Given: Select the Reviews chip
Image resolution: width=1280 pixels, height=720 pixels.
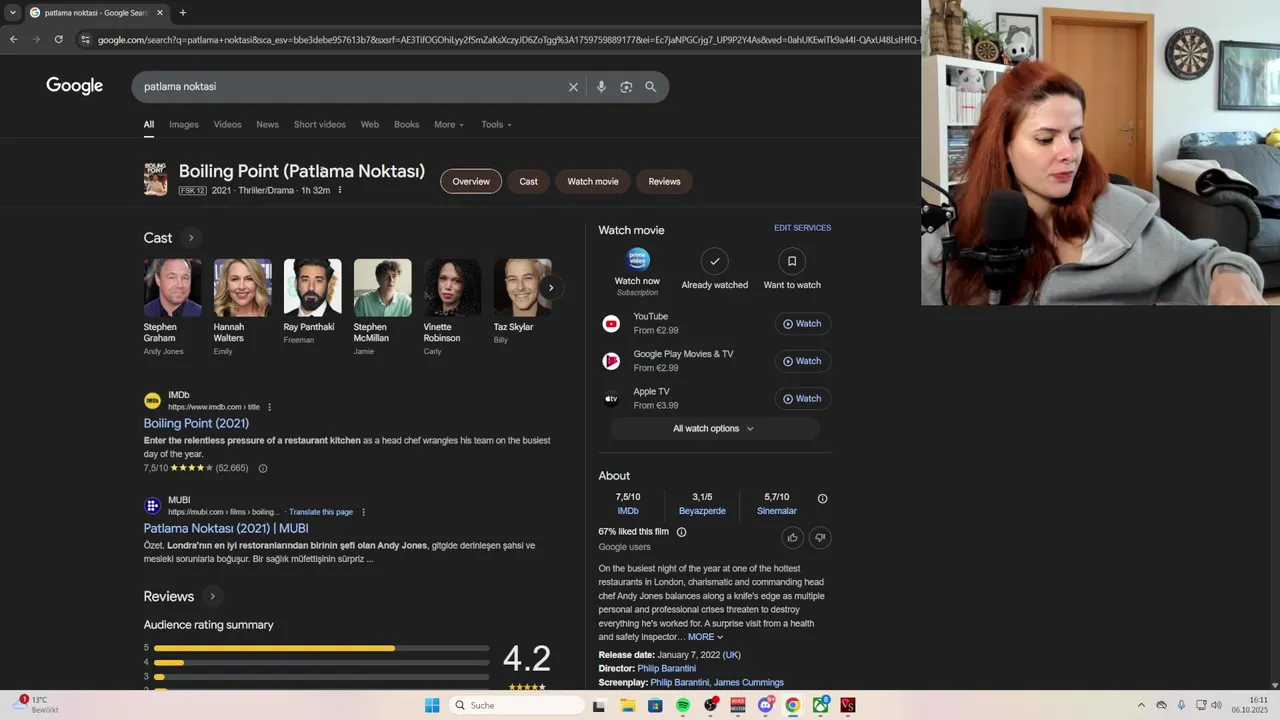Looking at the screenshot, I should point(664,181).
